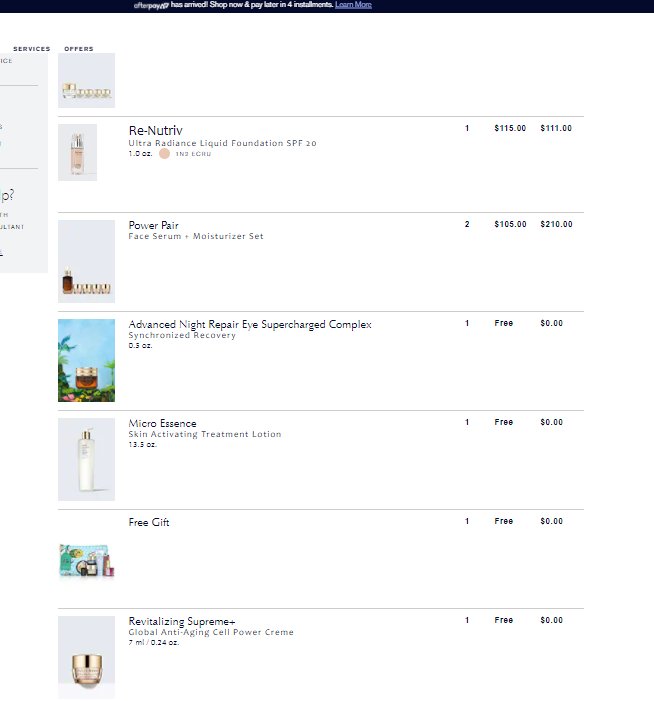Open the Revitalizing Supreme+ product title

(182, 621)
